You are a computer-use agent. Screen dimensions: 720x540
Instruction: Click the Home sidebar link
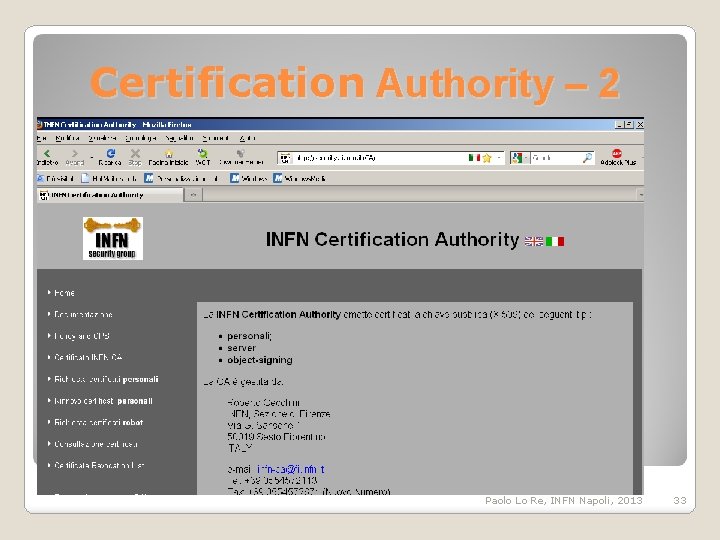(64, 292)
